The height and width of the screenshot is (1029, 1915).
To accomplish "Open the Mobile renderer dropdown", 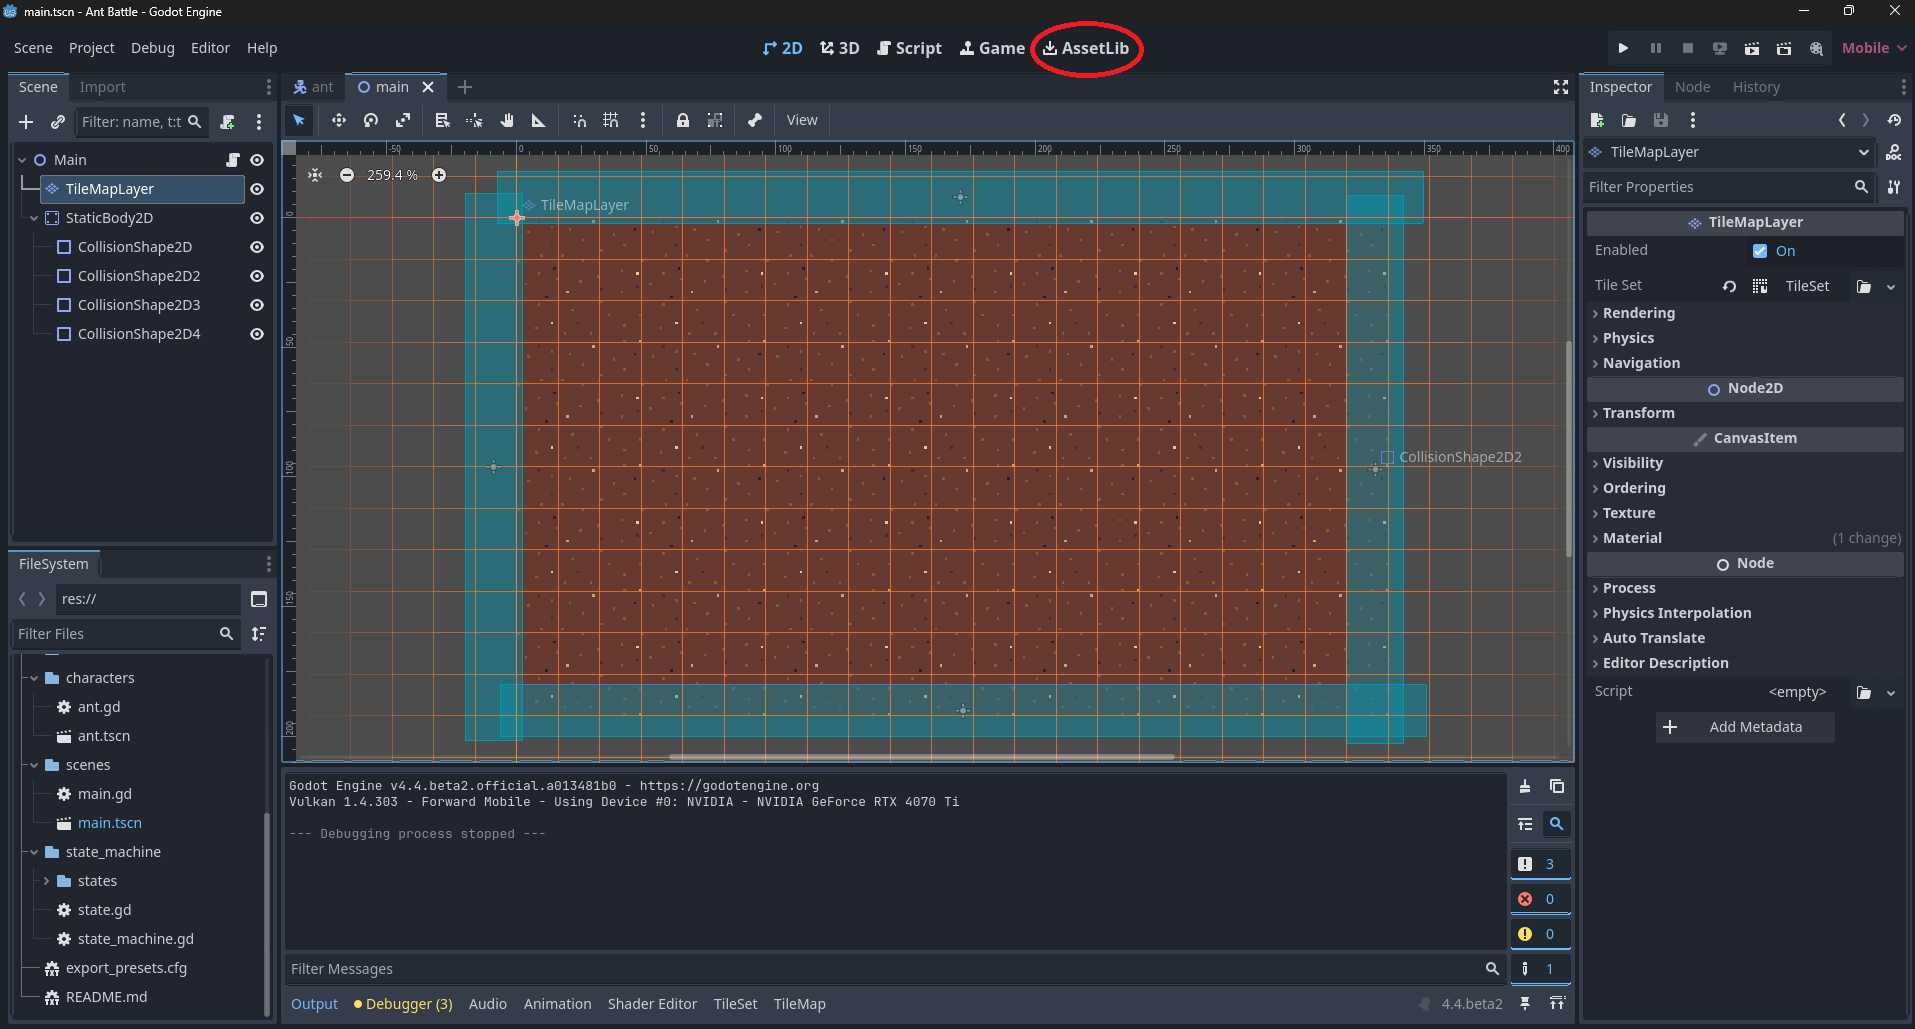I will point(1874,48).
